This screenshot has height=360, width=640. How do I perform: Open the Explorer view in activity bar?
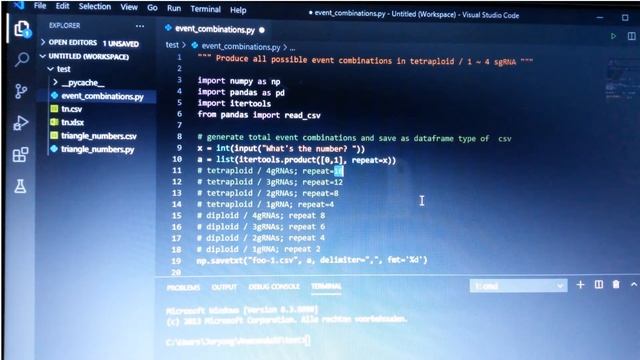tap(22, 29)
